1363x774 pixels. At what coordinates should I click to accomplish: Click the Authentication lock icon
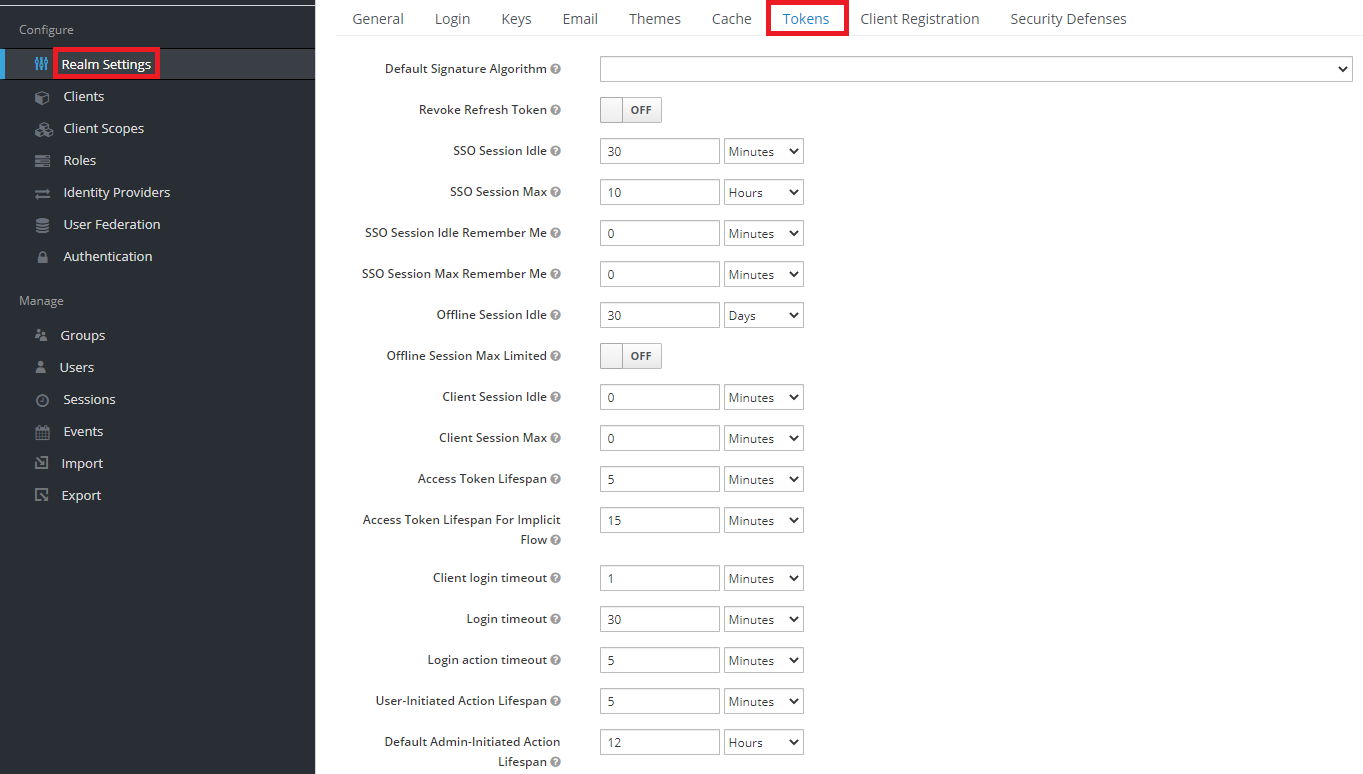coord(42,257)
